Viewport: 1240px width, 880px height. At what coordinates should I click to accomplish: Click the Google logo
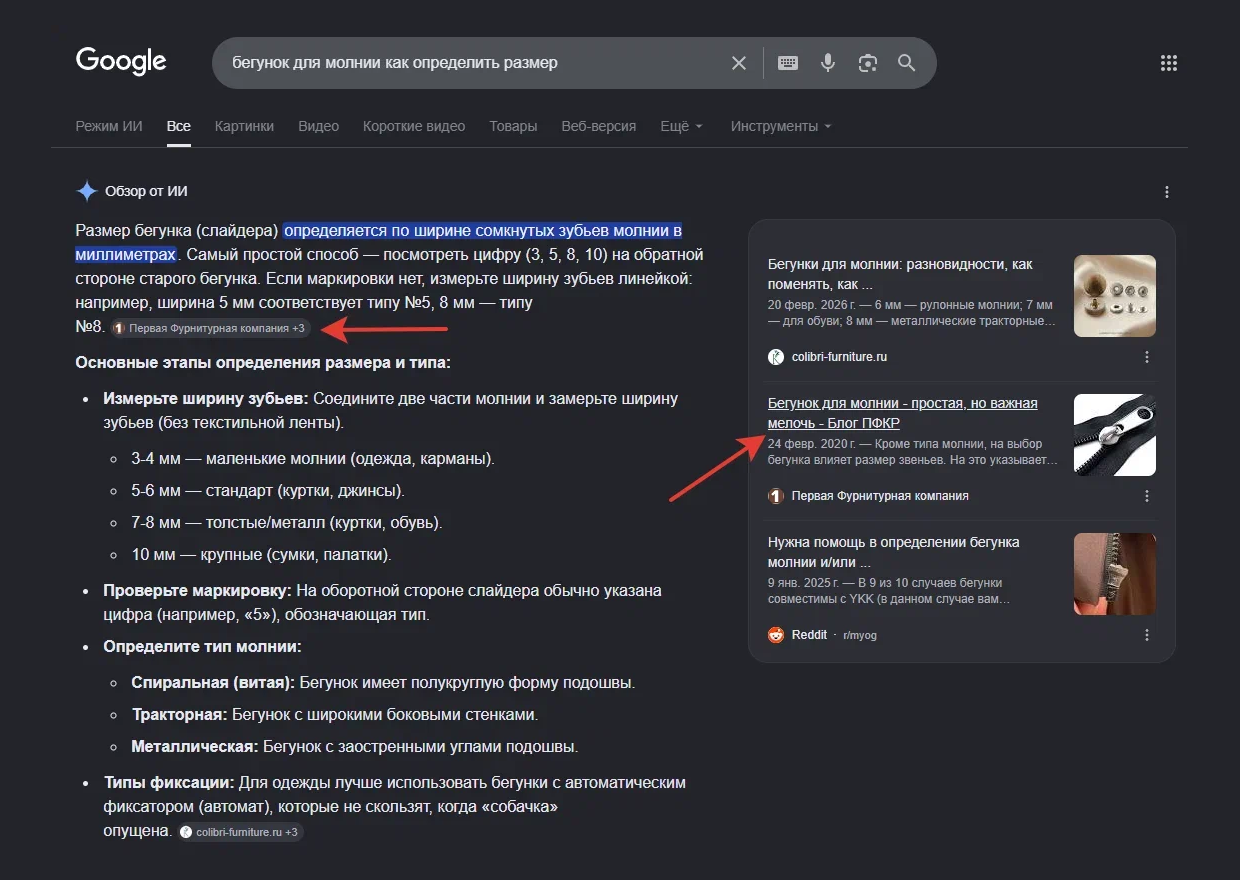[x=122, y=61]
